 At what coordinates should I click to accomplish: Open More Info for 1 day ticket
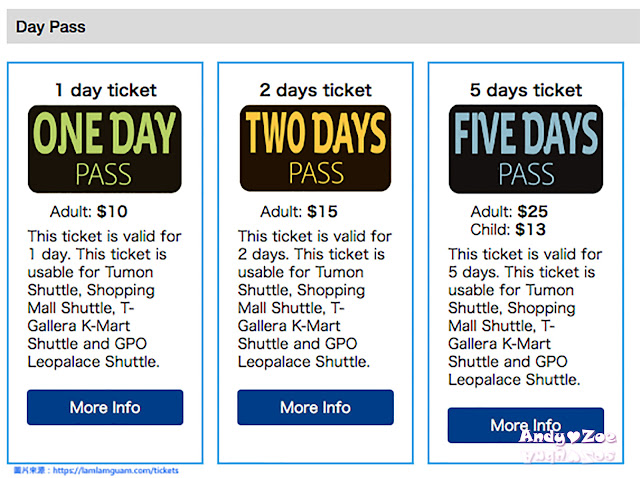pyautogui.click(x=105, y=407)
